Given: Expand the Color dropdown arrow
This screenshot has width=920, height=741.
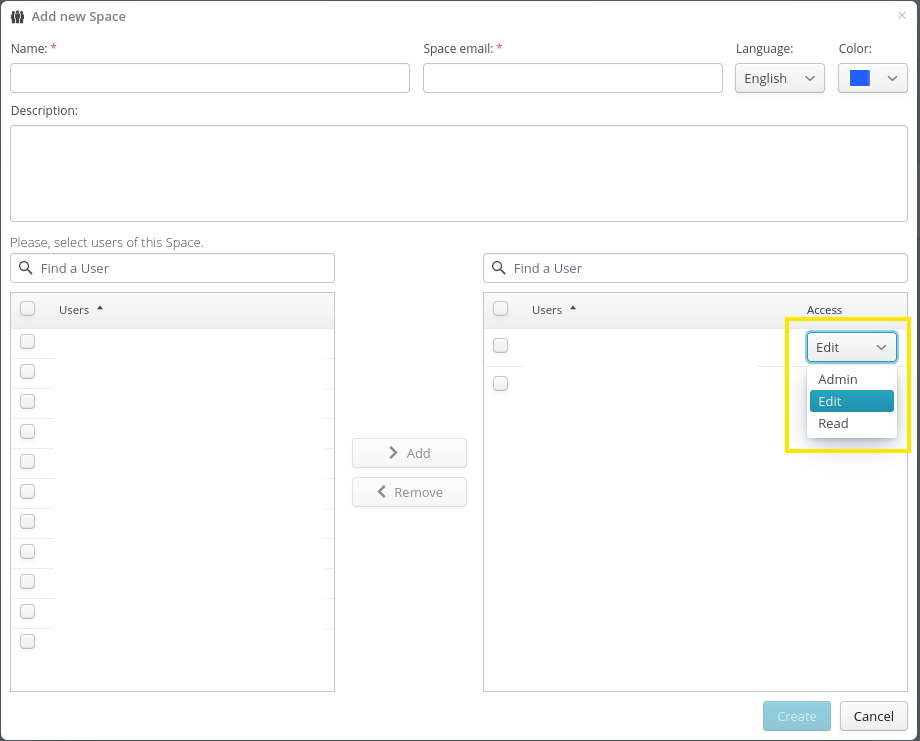Looking at the screenshot, I should tap(891, 78).
